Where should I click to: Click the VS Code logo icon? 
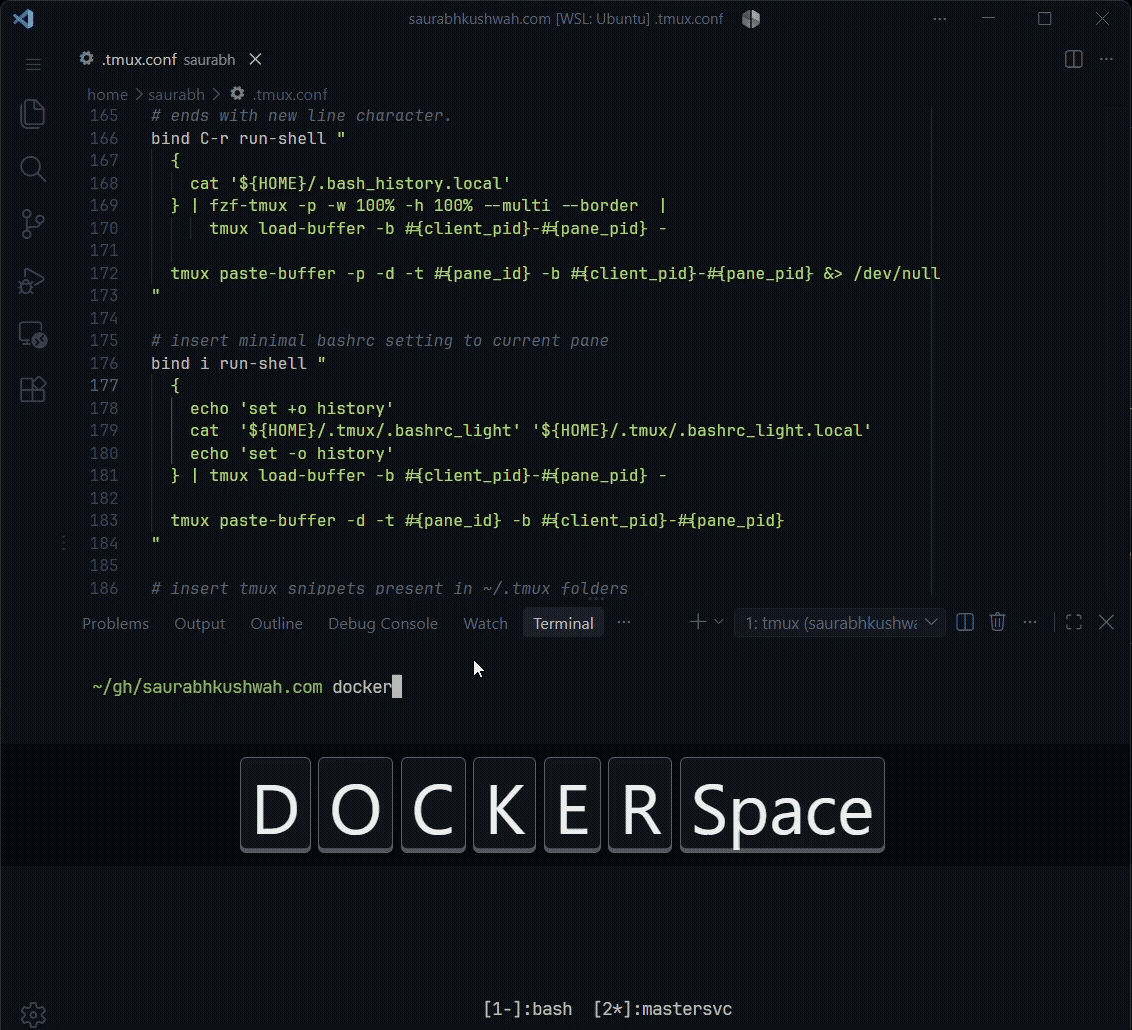pyautogui.click(x=23, y=19)
